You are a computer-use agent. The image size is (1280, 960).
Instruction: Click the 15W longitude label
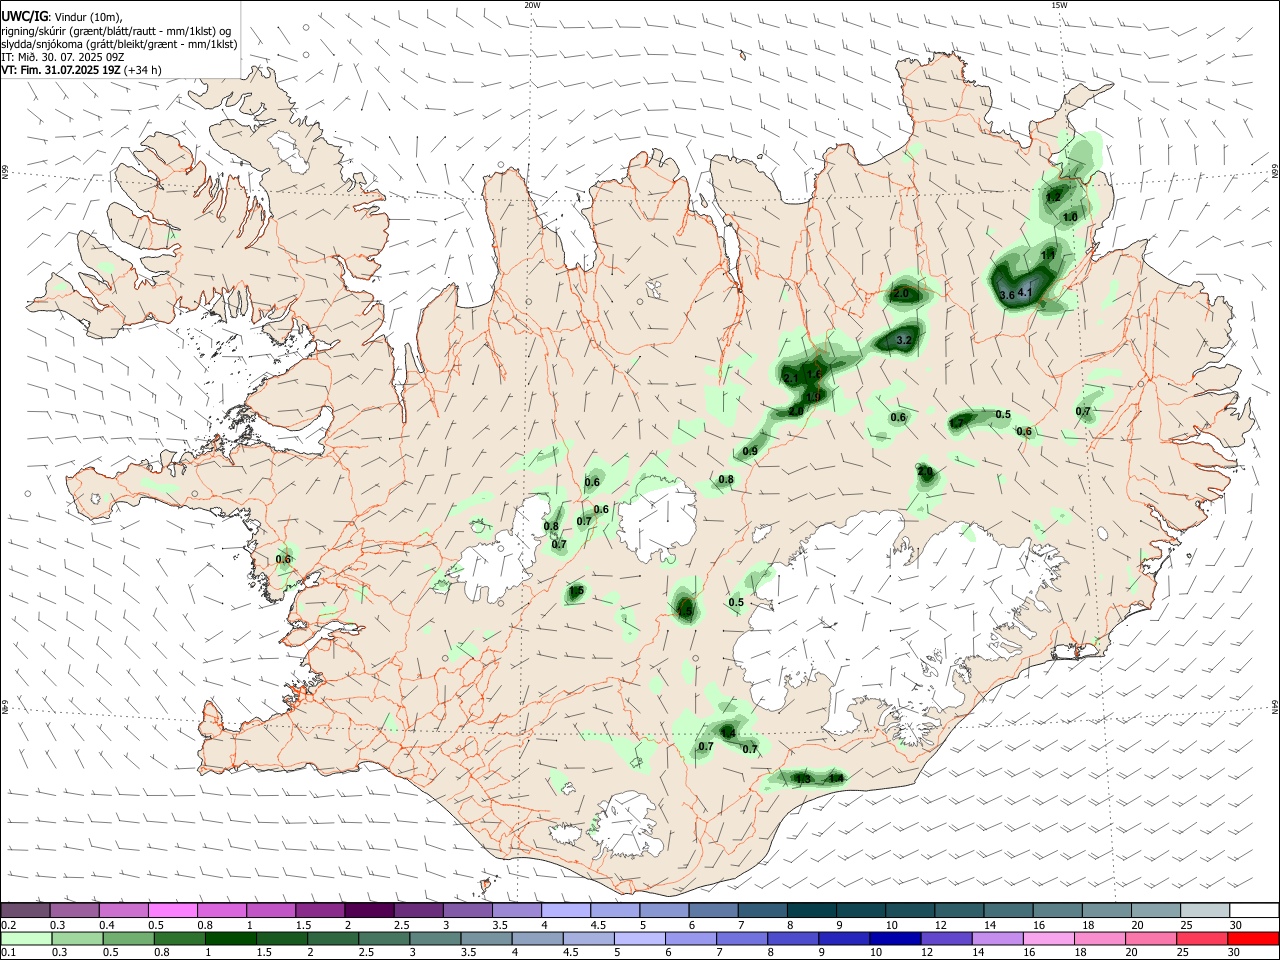[x=1059, y=5]
